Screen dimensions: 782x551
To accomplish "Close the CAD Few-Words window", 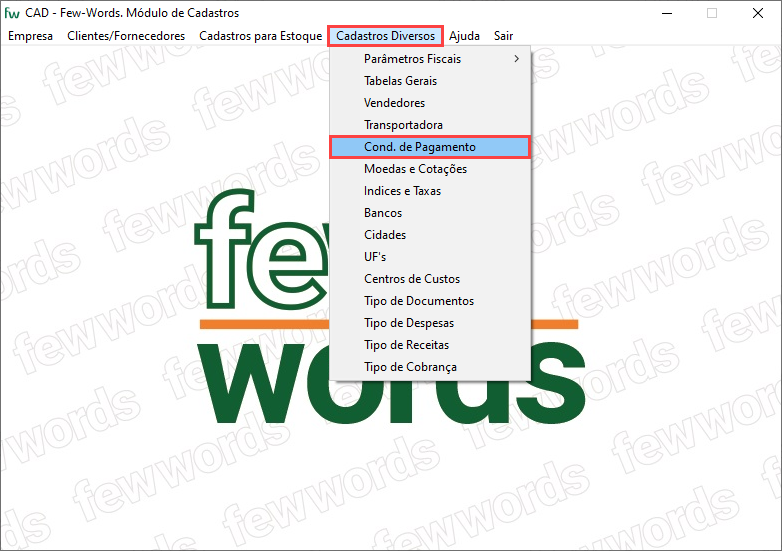I will [758, 13].
